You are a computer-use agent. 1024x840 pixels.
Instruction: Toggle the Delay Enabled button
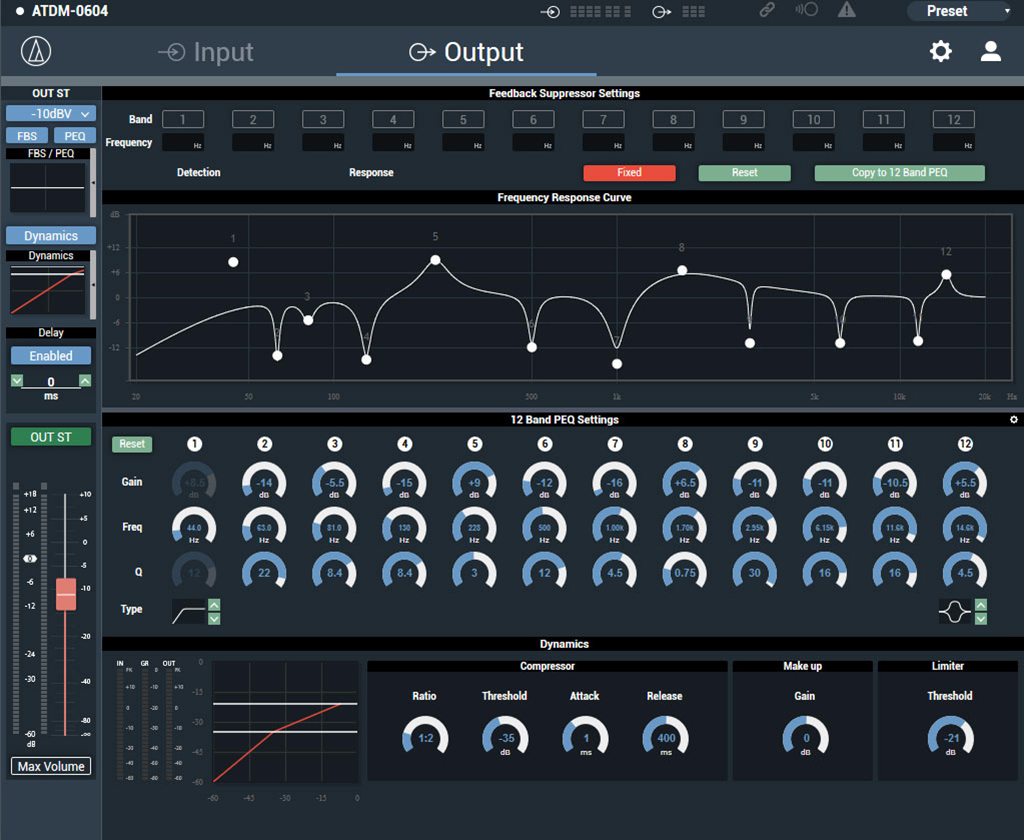tap(51, 356)
